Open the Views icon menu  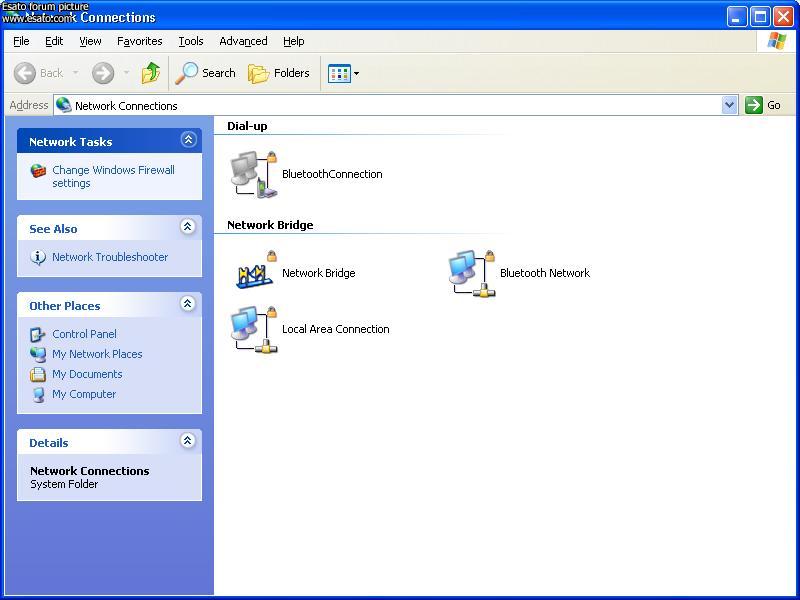tap(343, 73)
